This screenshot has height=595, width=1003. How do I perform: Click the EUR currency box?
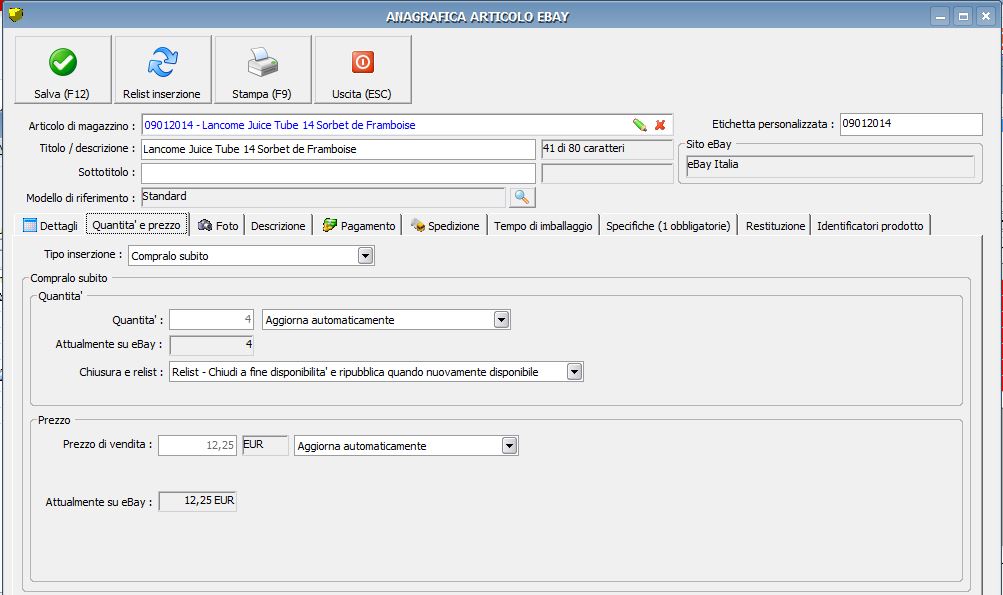[x=265, y=445]
